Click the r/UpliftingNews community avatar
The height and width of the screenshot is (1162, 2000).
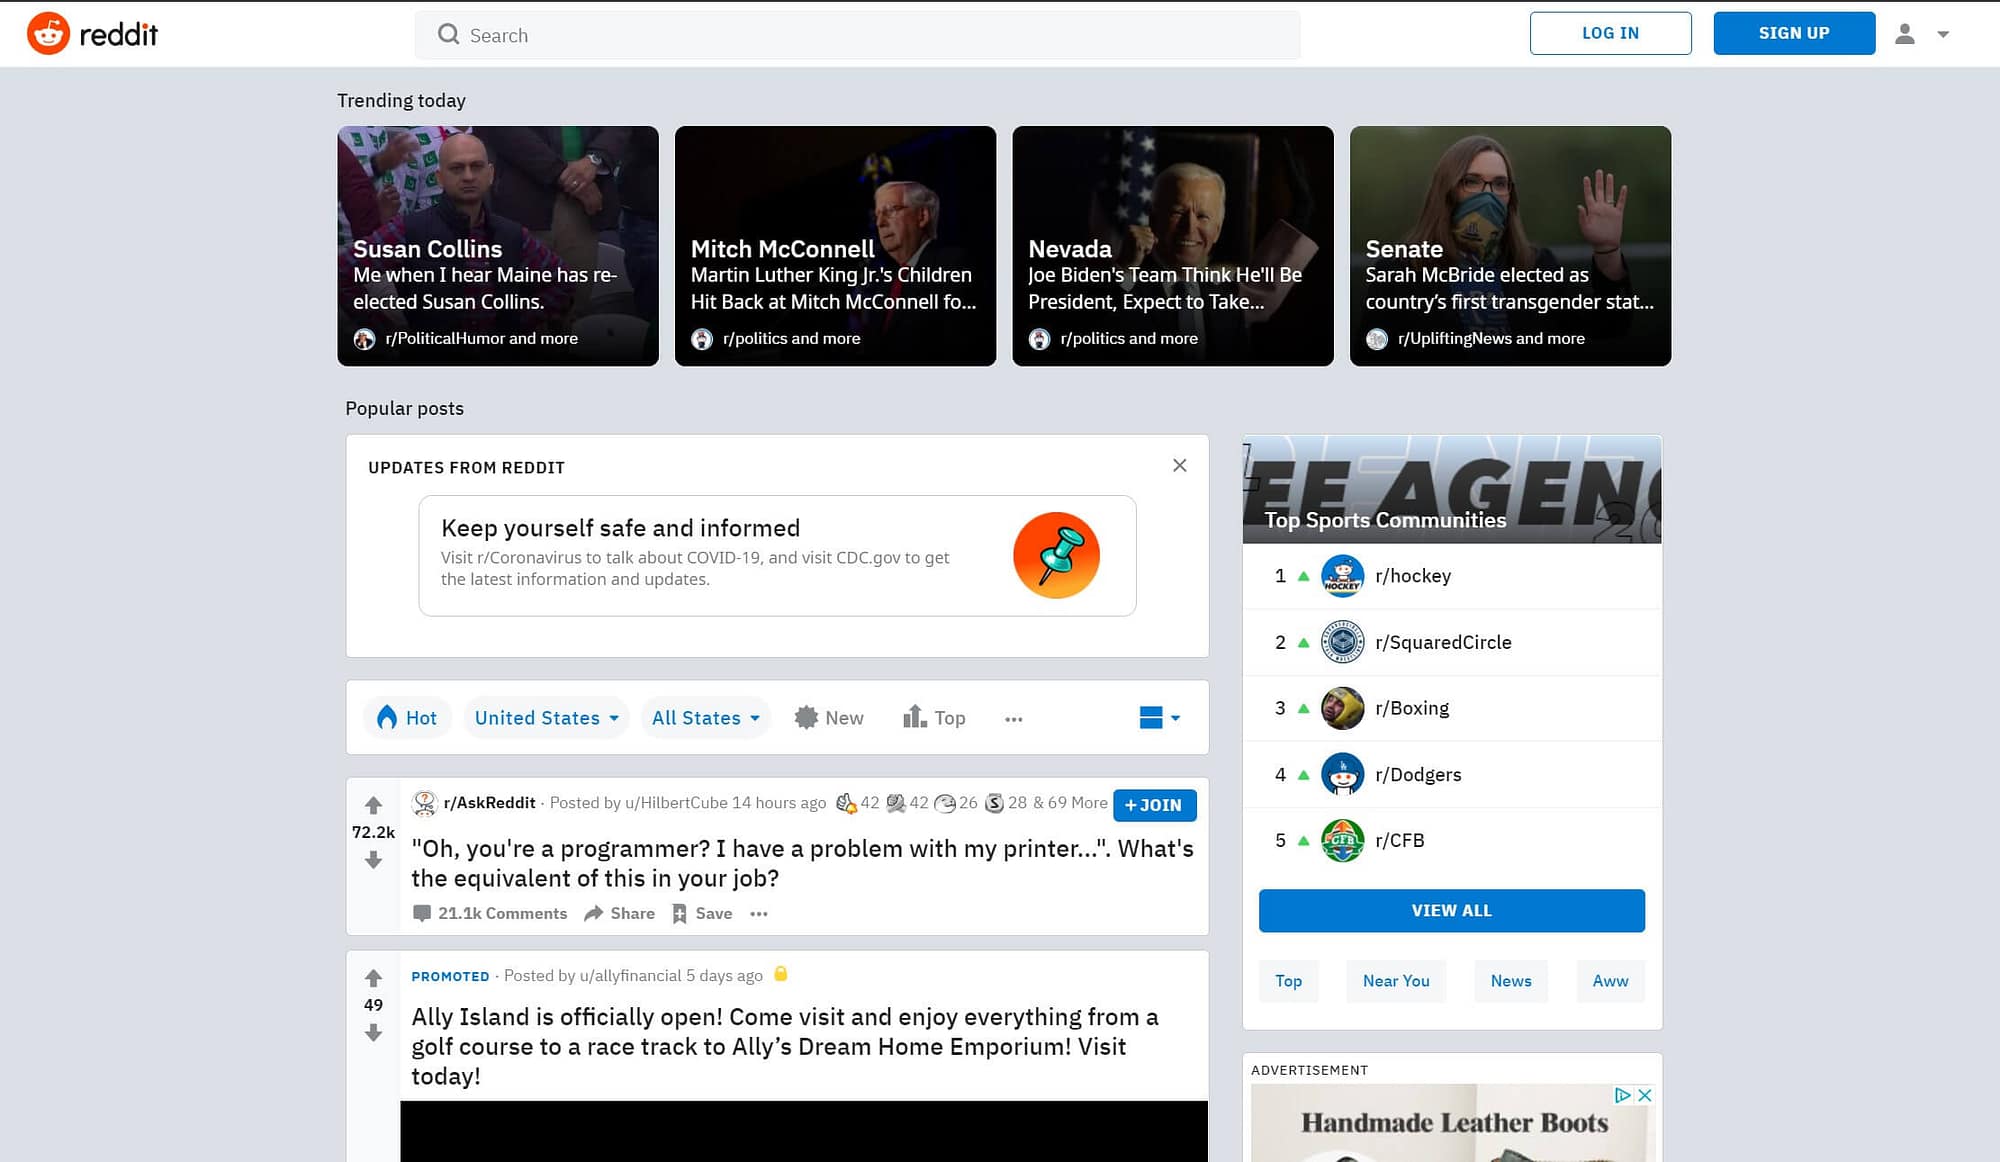(x=1377, y=339)
